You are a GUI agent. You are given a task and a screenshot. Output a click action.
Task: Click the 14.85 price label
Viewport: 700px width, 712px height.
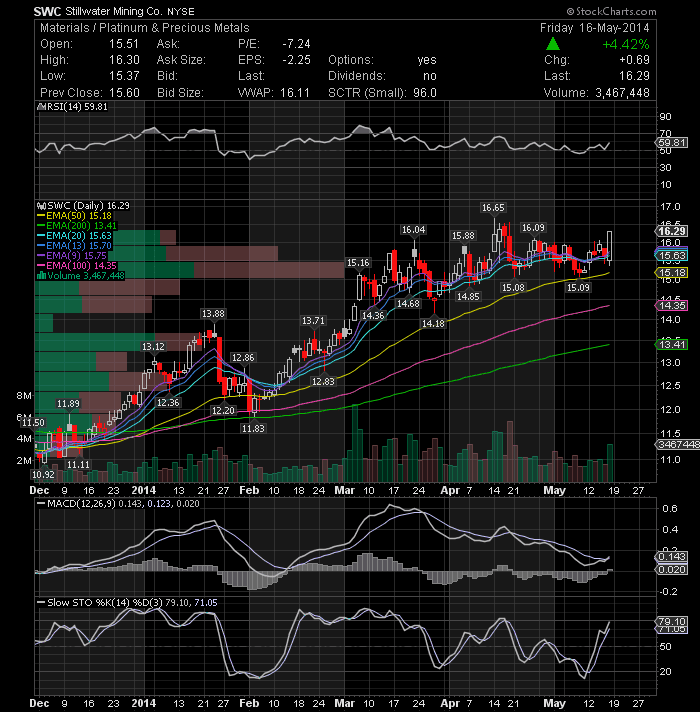468,297
